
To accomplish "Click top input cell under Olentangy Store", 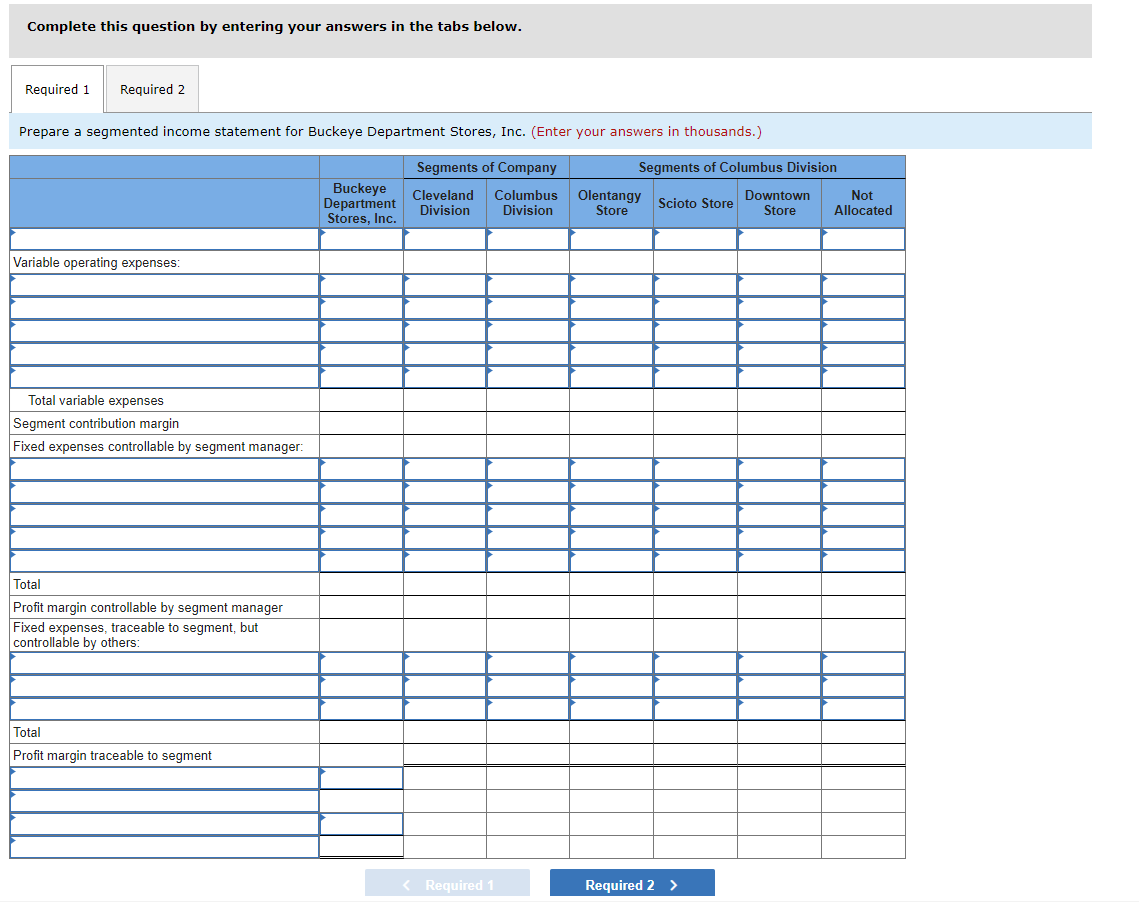I will (612, 239).
